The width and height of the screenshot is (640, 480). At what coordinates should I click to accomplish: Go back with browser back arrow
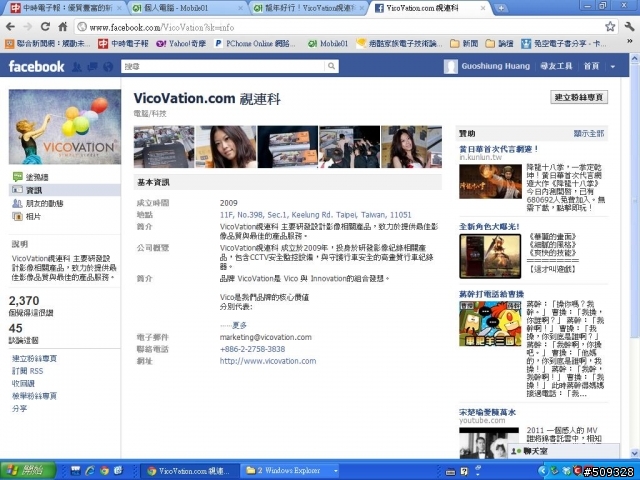click(11, 27)
